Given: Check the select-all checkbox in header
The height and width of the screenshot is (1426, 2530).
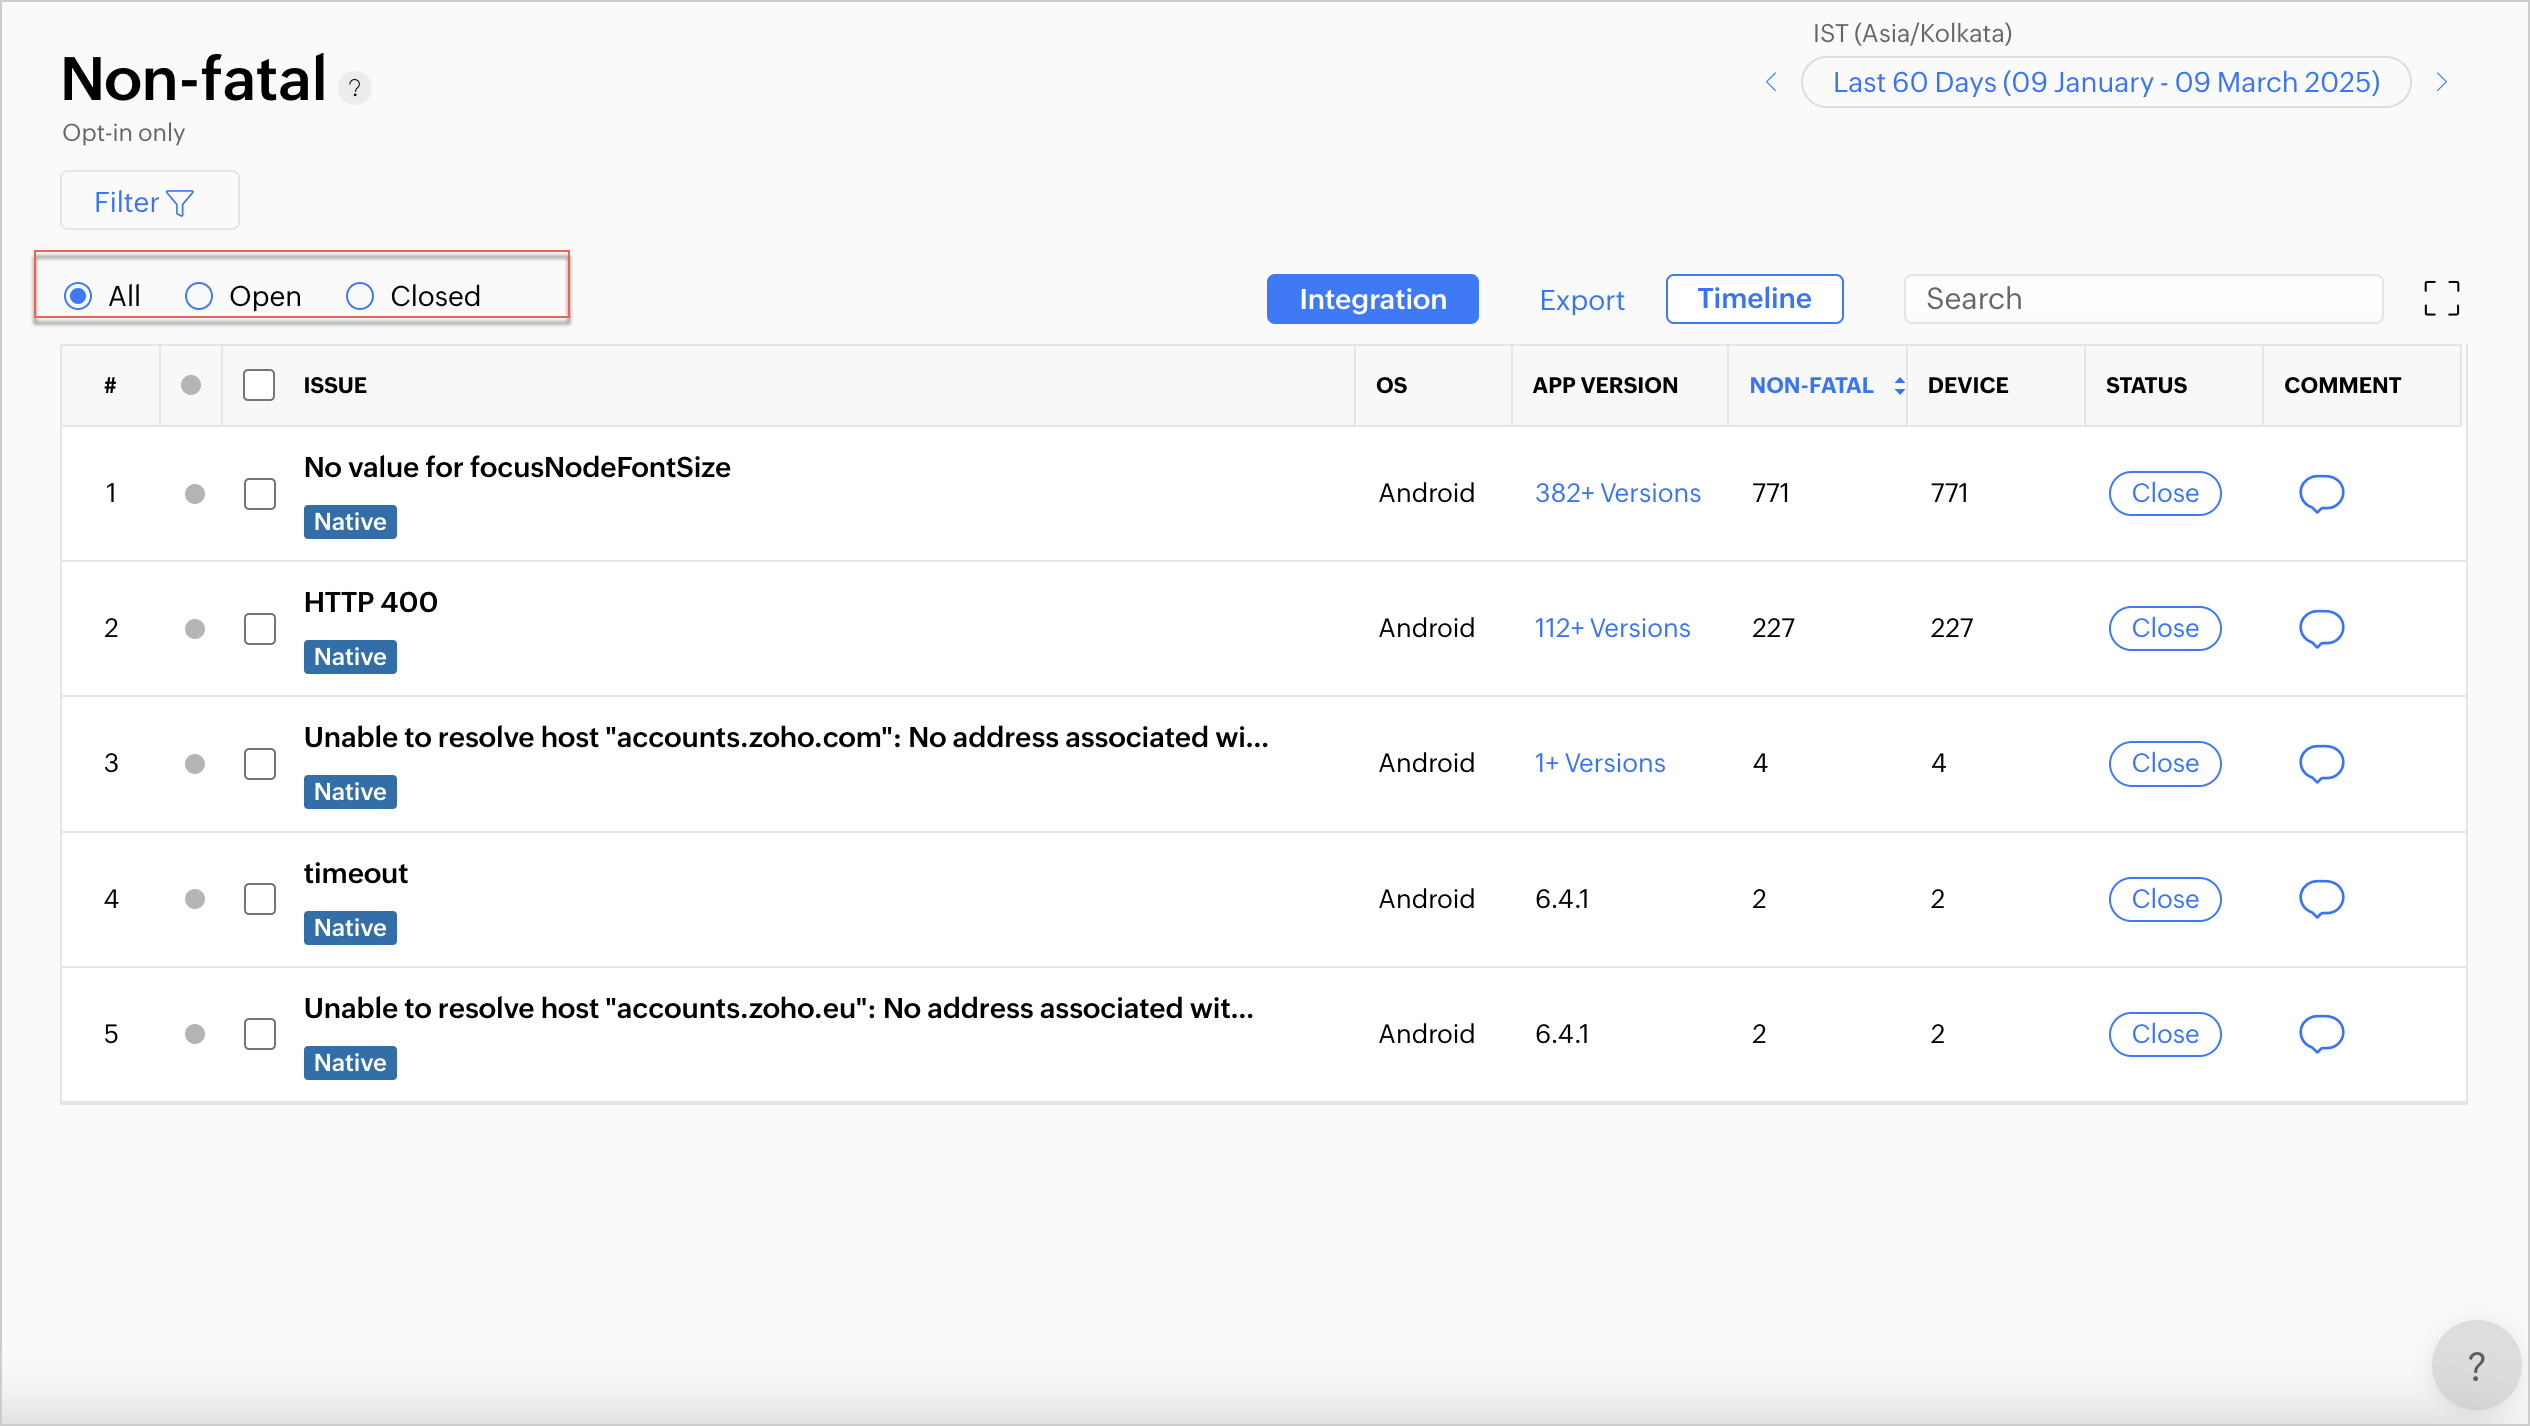Looking at the screenshot, I should [259, 385].
